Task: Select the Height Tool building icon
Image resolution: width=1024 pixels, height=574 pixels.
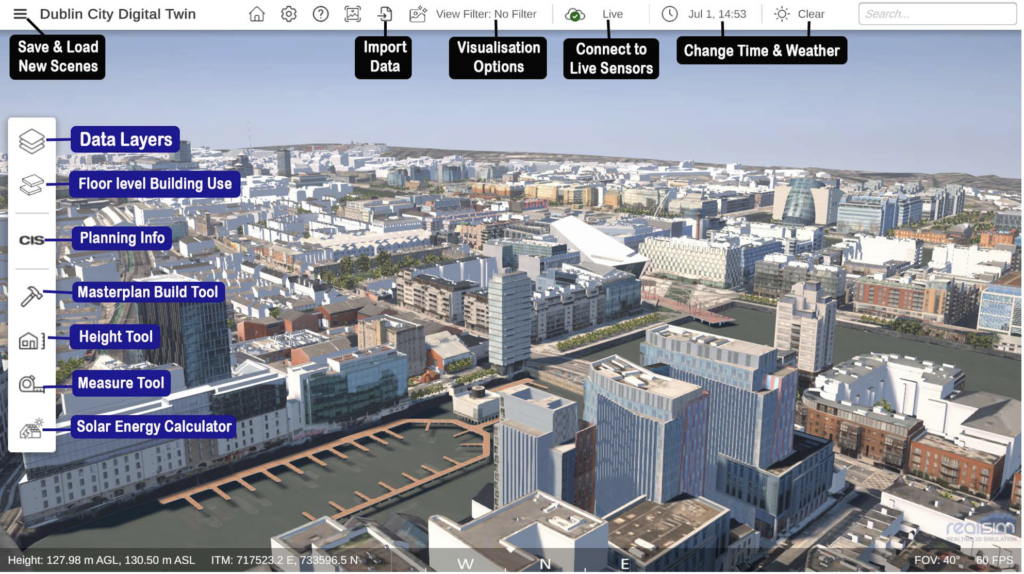Action: pos(31,340)
